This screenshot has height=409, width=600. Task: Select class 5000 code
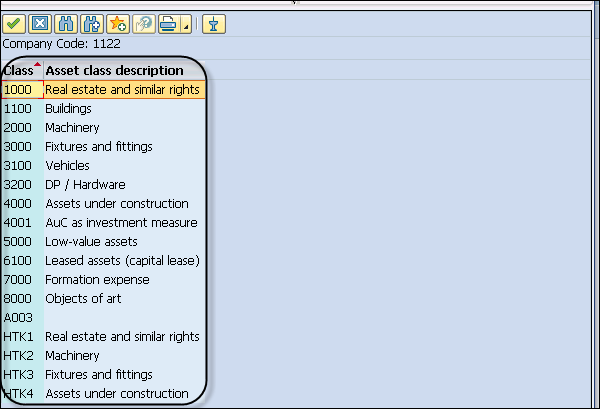click(x=18, y=241)
